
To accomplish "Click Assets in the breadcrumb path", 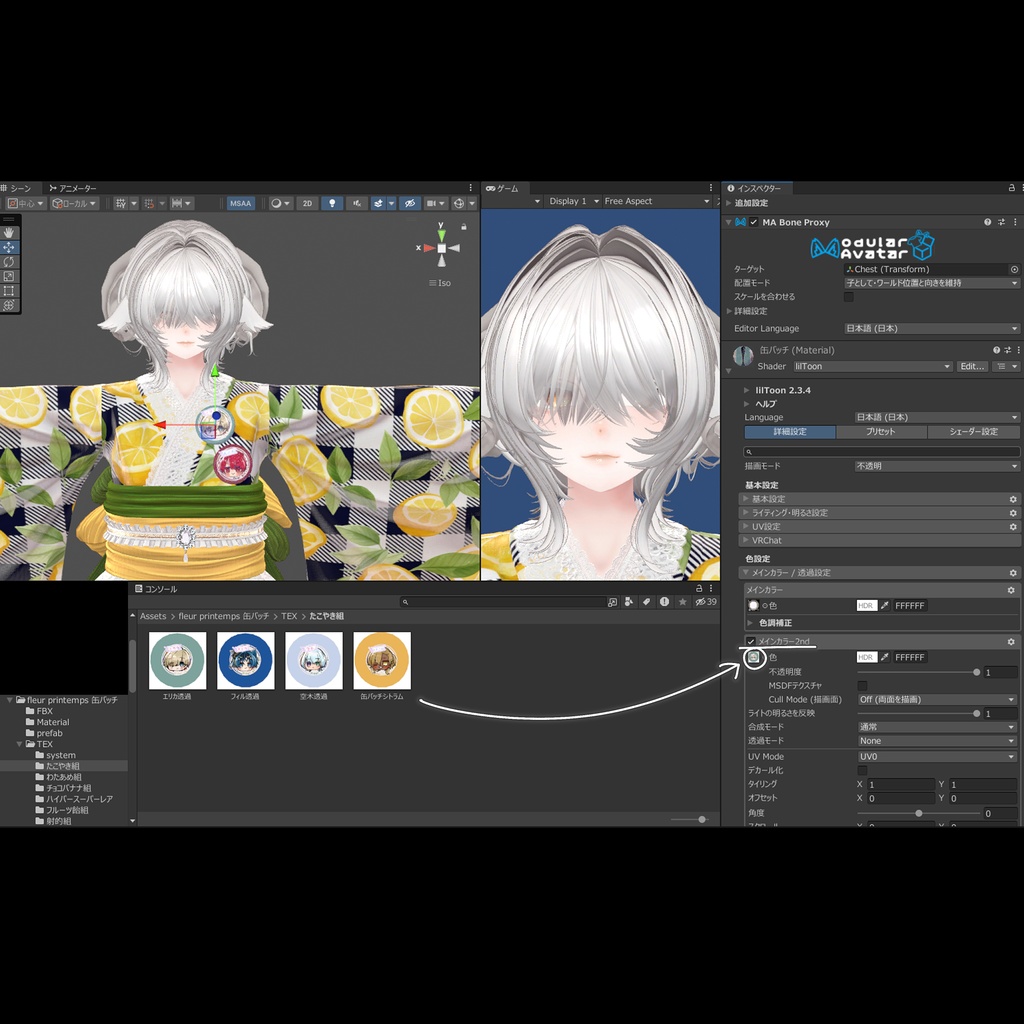I will click(x=153, y=616).
